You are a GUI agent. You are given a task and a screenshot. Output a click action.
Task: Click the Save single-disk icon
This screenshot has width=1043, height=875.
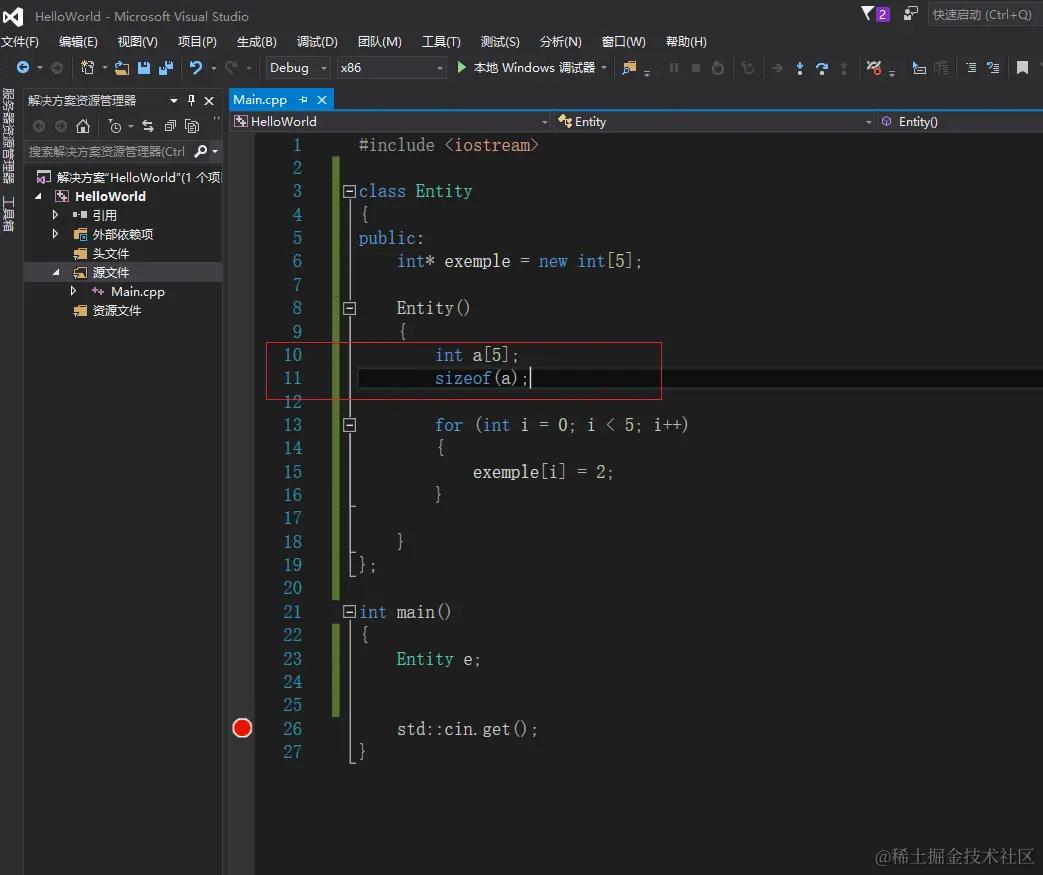144,67
